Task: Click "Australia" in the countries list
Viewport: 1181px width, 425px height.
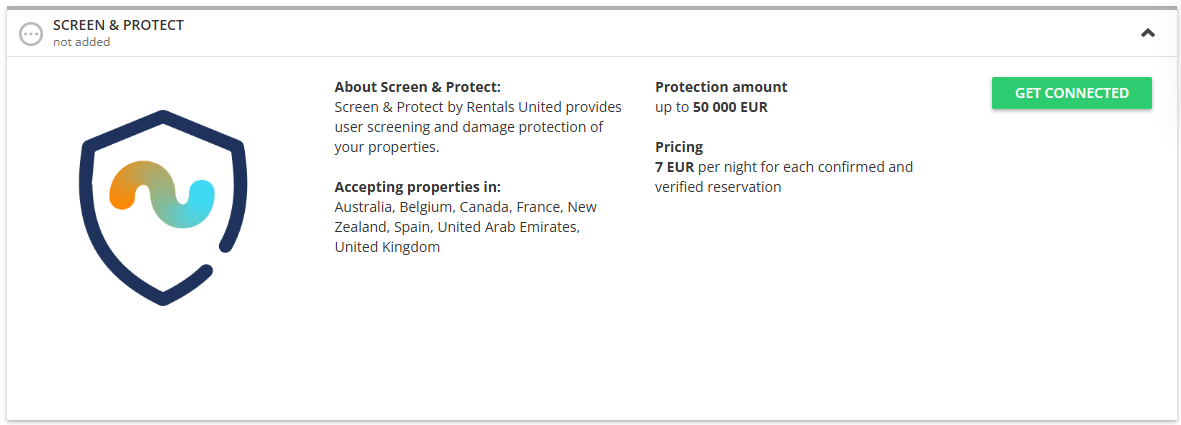Action: pos(363,207)
